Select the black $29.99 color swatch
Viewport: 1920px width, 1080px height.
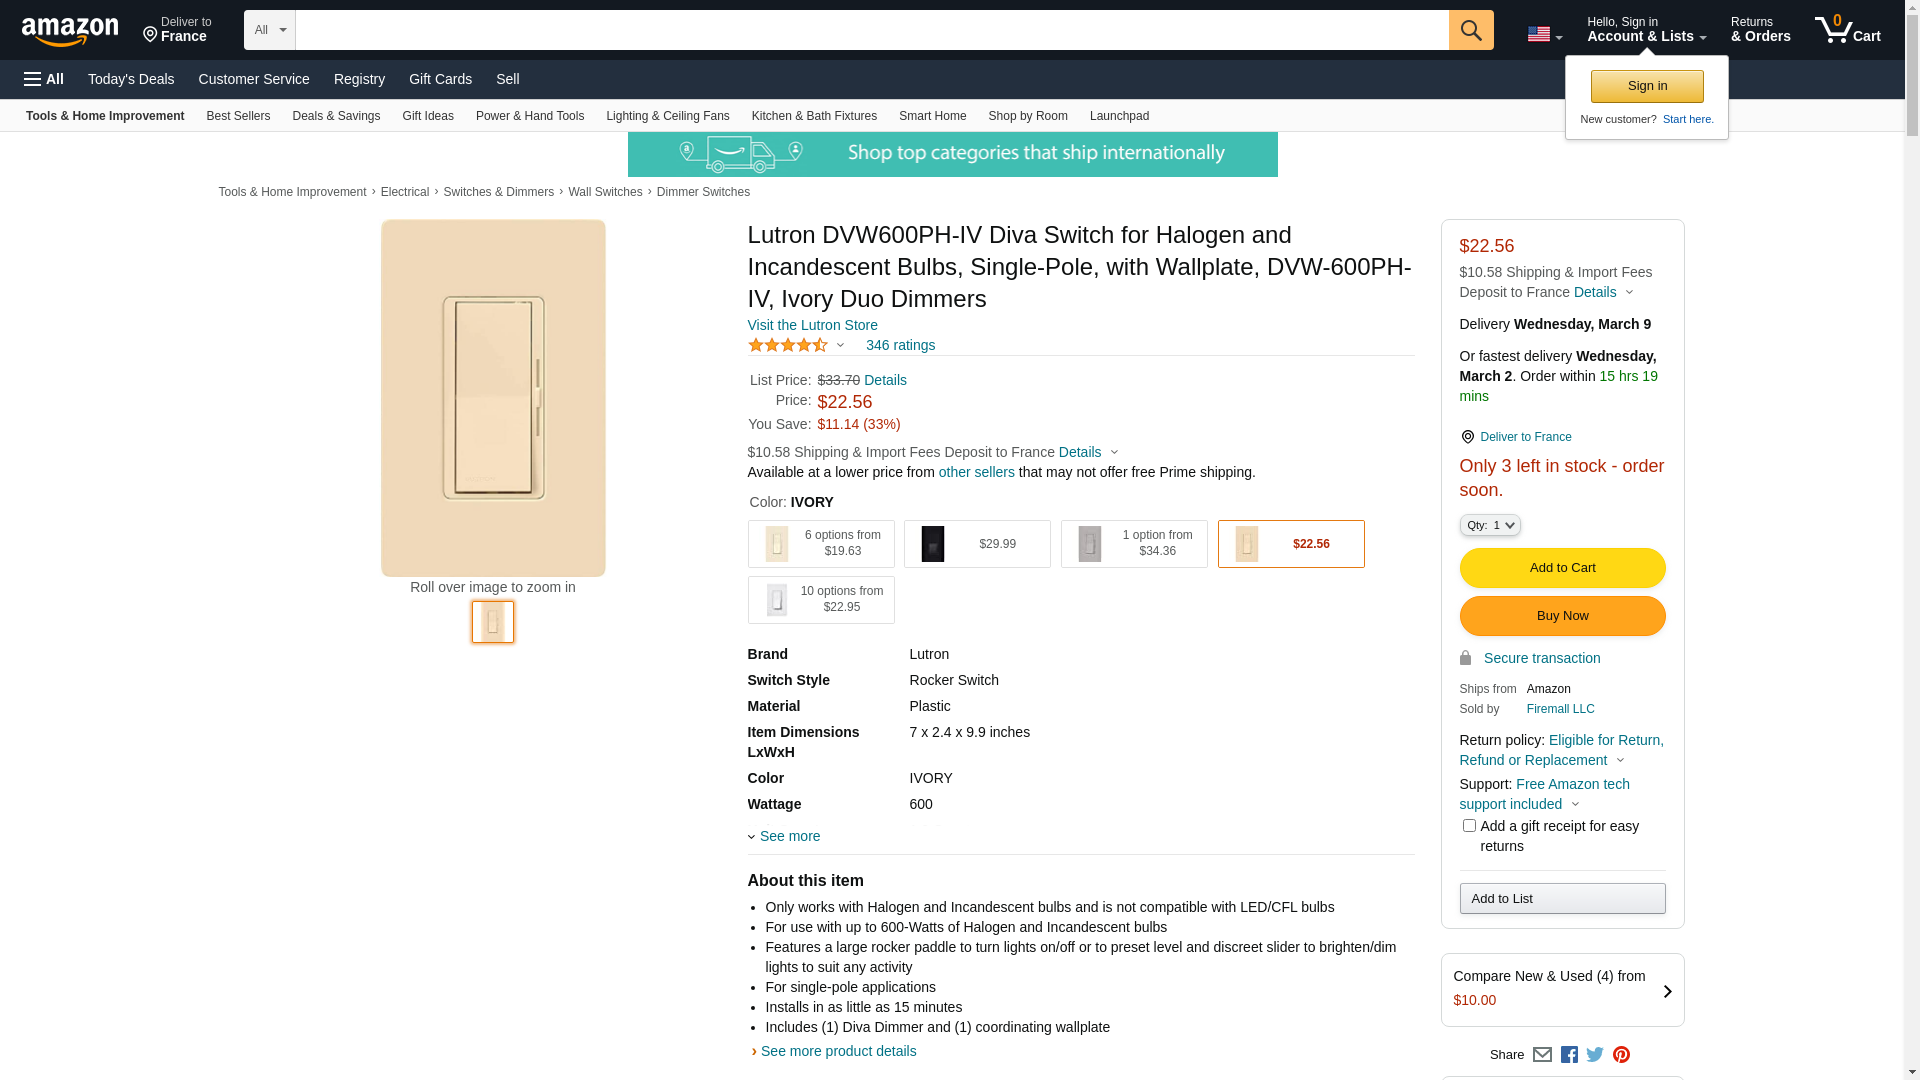tap(977, 544)
